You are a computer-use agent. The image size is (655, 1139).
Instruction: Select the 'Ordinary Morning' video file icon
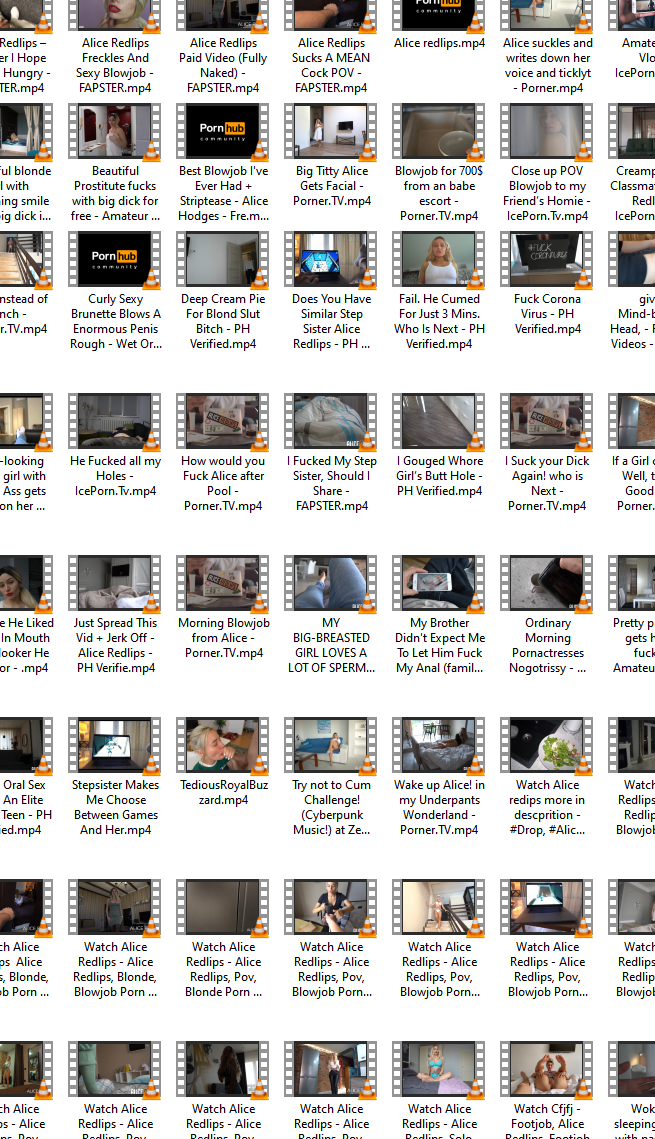click(547, 584)
